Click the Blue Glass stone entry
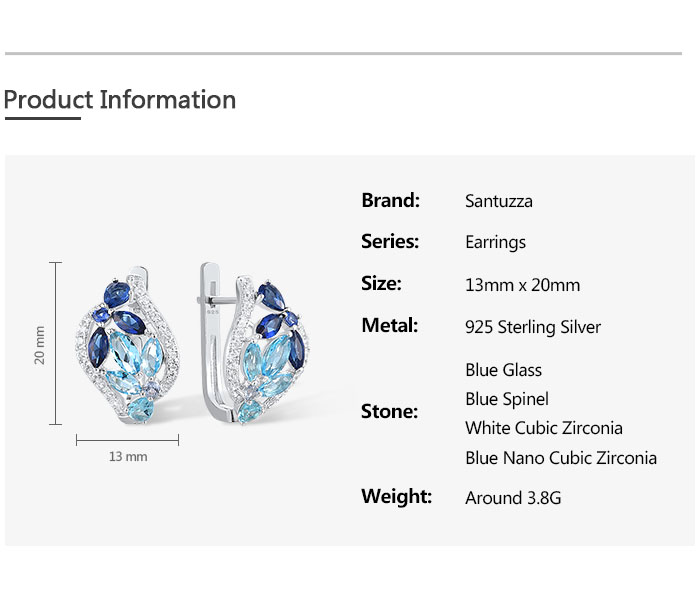The height and width of the screenshot is (596, 700). (x=503, y=370)
